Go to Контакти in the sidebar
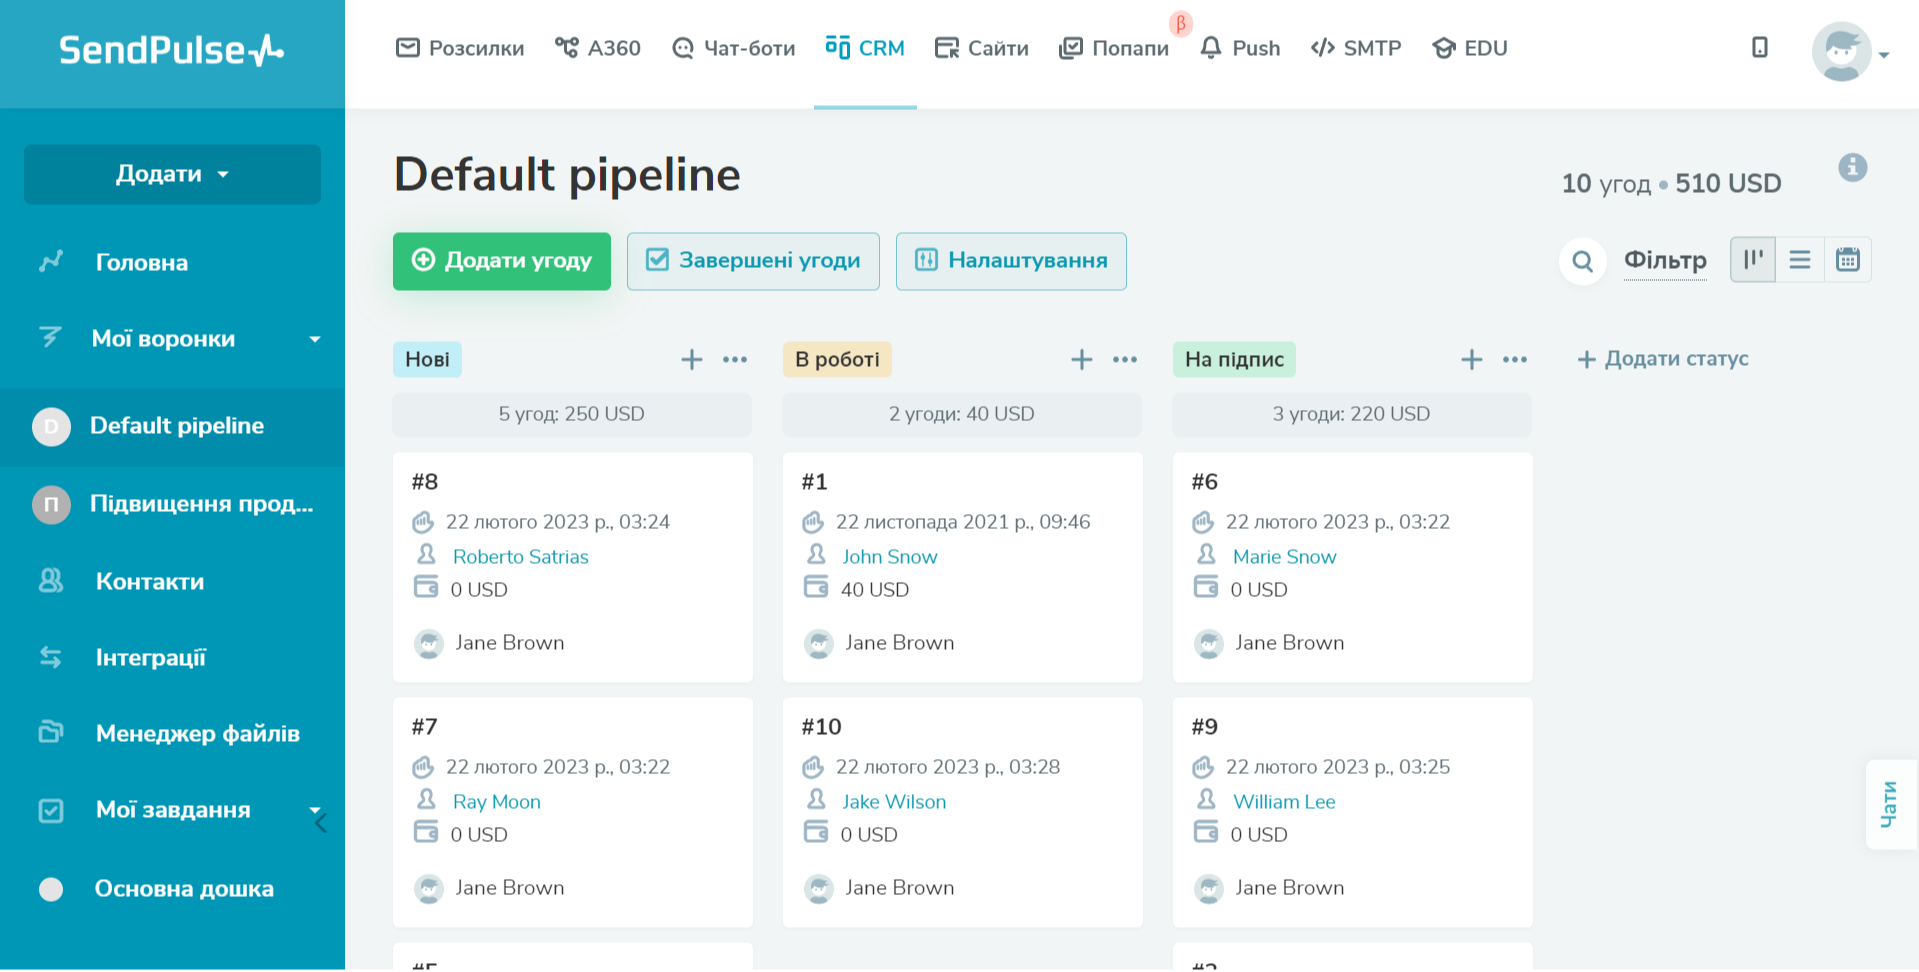 (149, 581)
